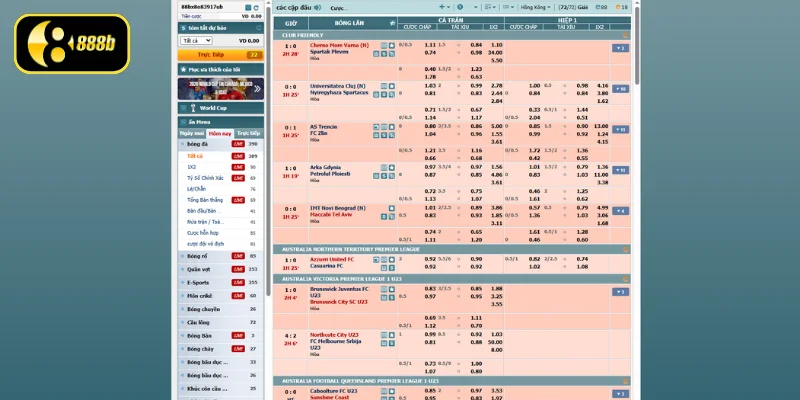Viewport: 800px width, 400px height.
Task: Open the E-Sports category
Action: [221, 283]
